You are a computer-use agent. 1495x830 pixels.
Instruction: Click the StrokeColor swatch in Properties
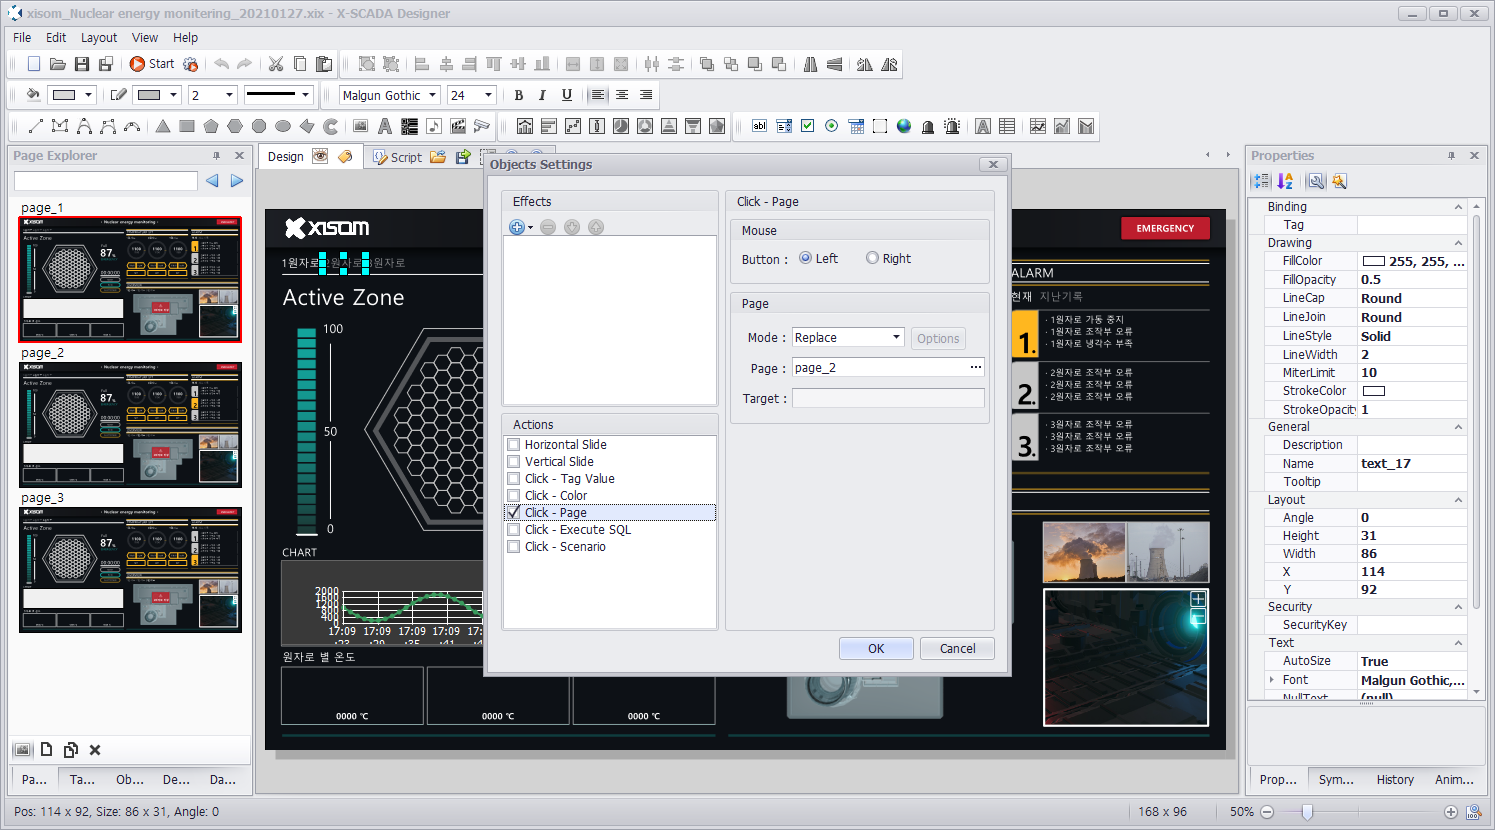pyautogui.click(x=1373, y=391)
